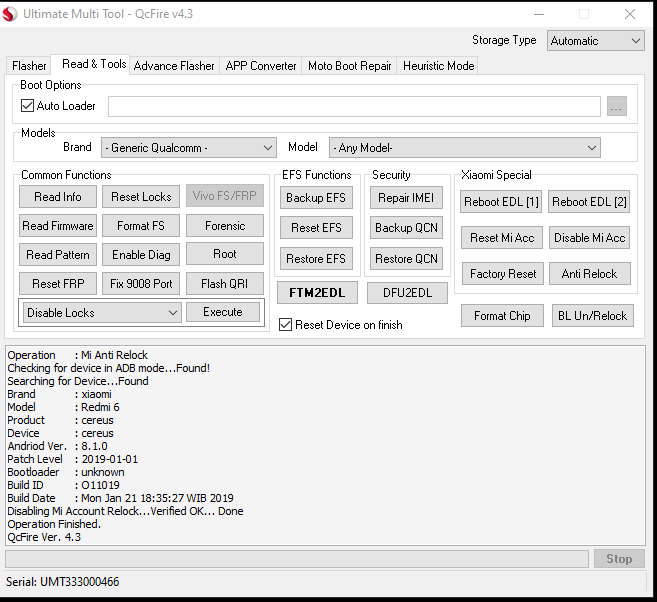The image size is (657, 602).
Task: Click the 'Model : Redmi 6' log line
Action: [x=63, y=407]
